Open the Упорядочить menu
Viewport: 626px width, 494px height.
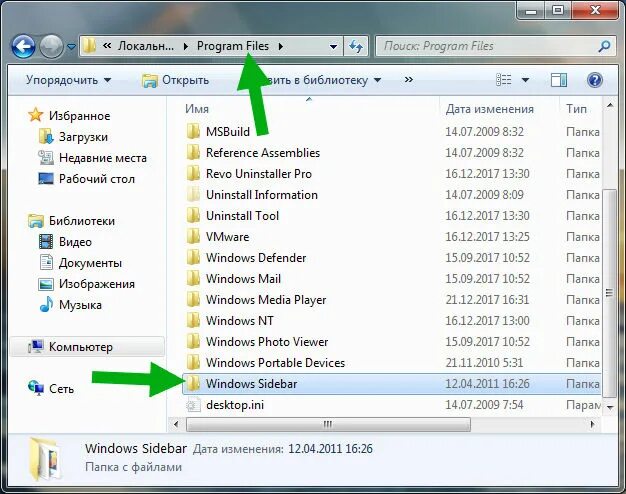pyautogui.click(x=68, y=80)
